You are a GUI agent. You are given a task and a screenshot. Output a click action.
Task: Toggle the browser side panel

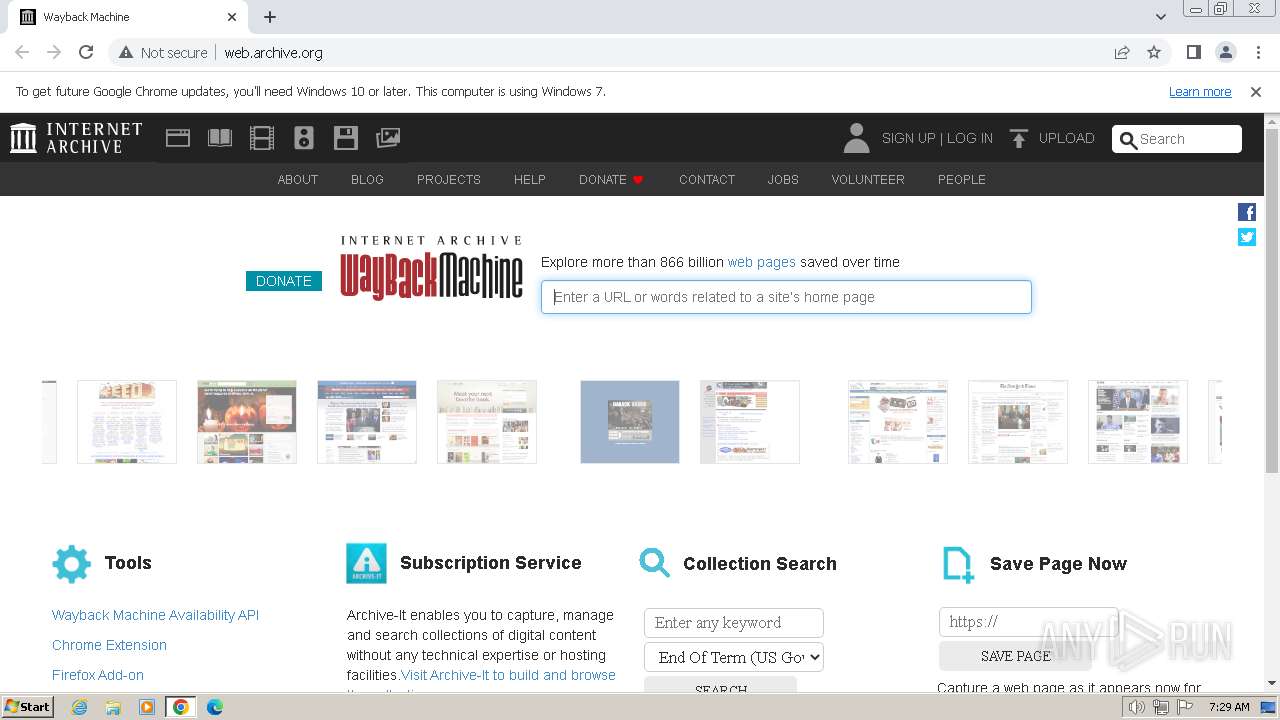click(x=1194, y=52)
